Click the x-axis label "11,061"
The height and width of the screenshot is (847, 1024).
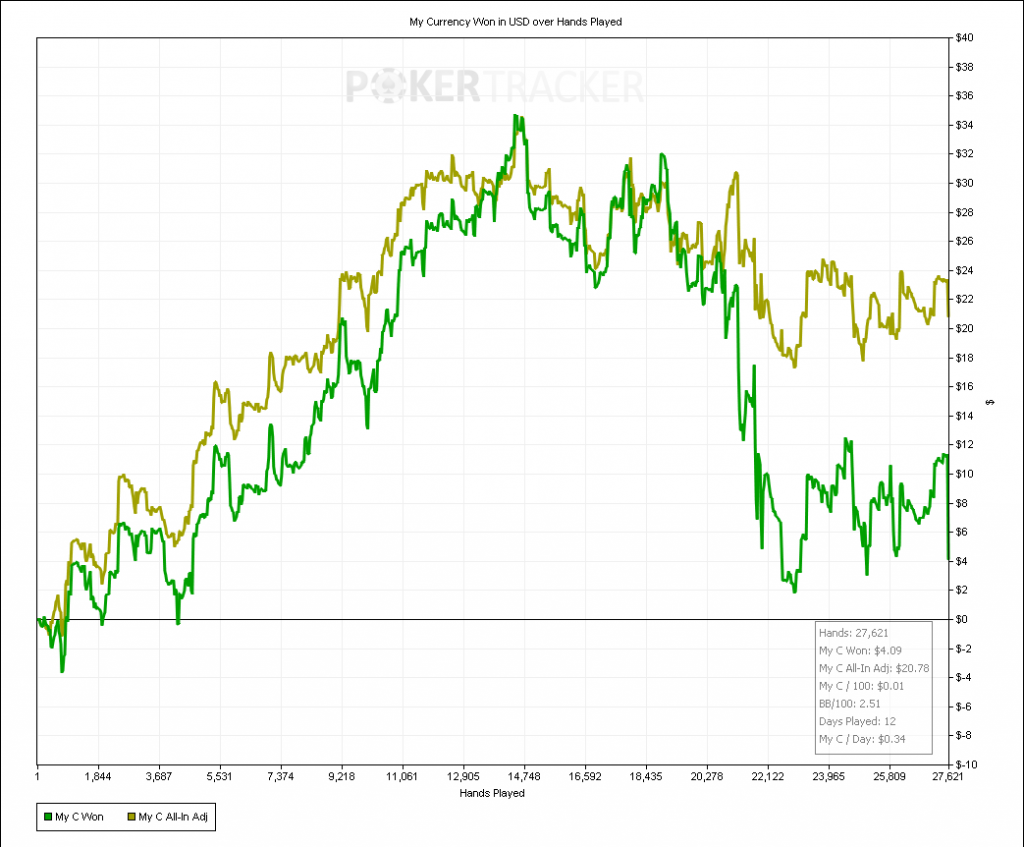point(402,776)
